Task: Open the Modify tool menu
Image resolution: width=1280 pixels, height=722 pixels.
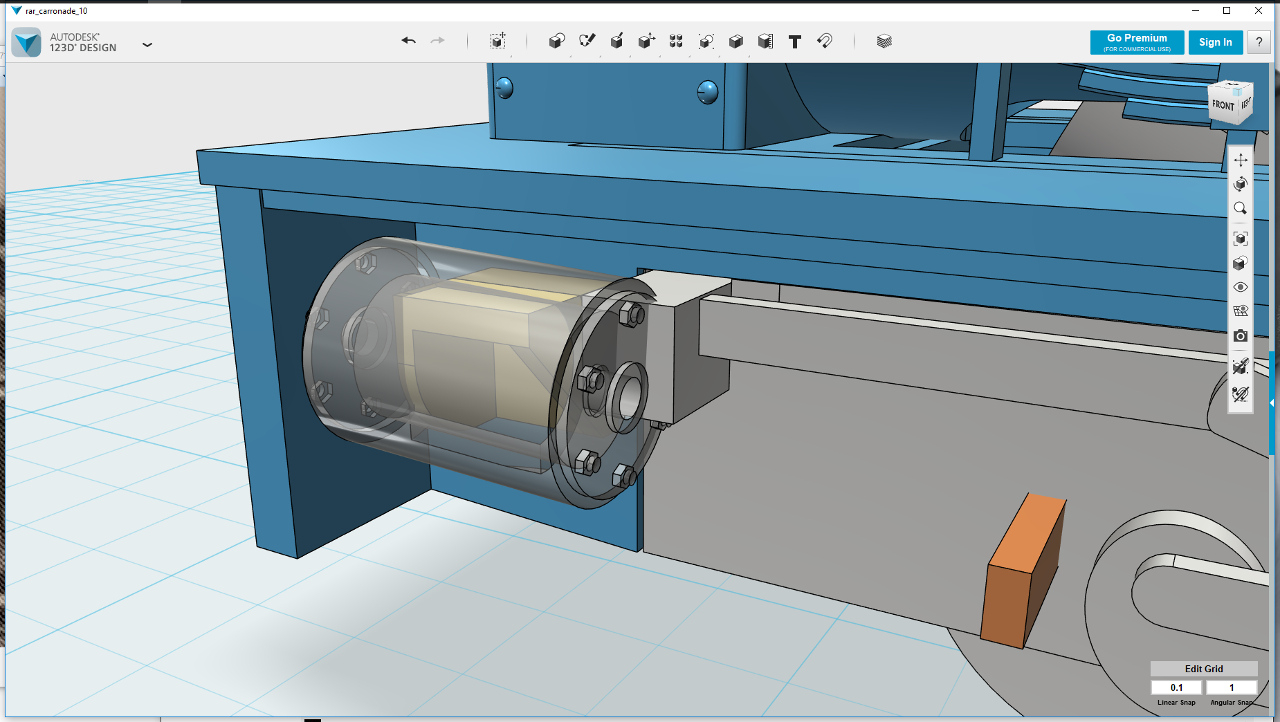Action: tap(647, 41)
